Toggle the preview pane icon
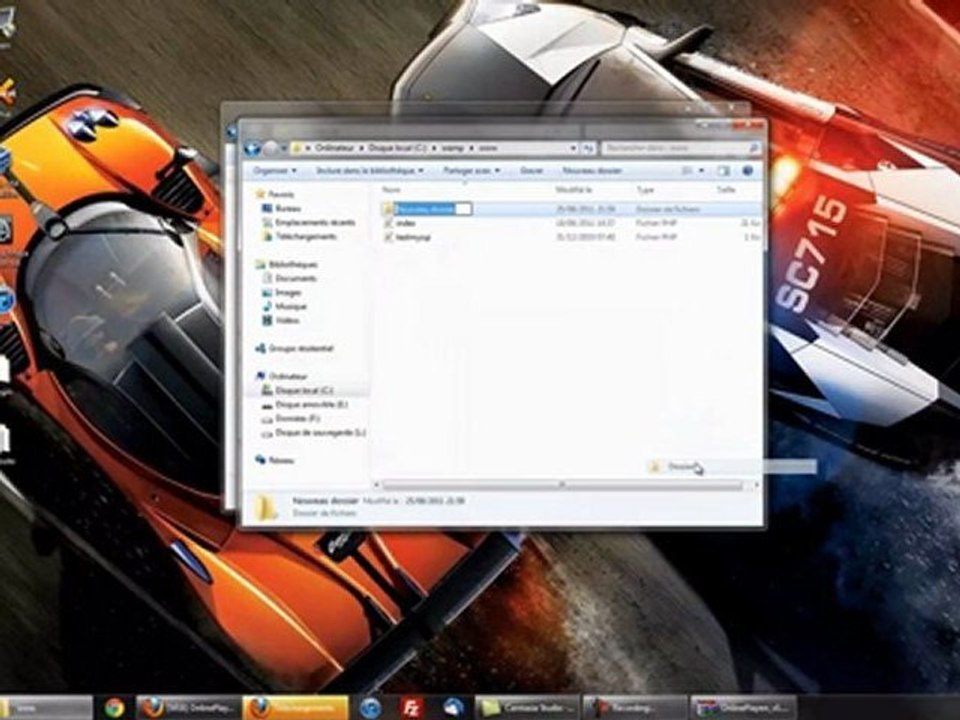This screenshot has height=720, width=960. [723, 171]
